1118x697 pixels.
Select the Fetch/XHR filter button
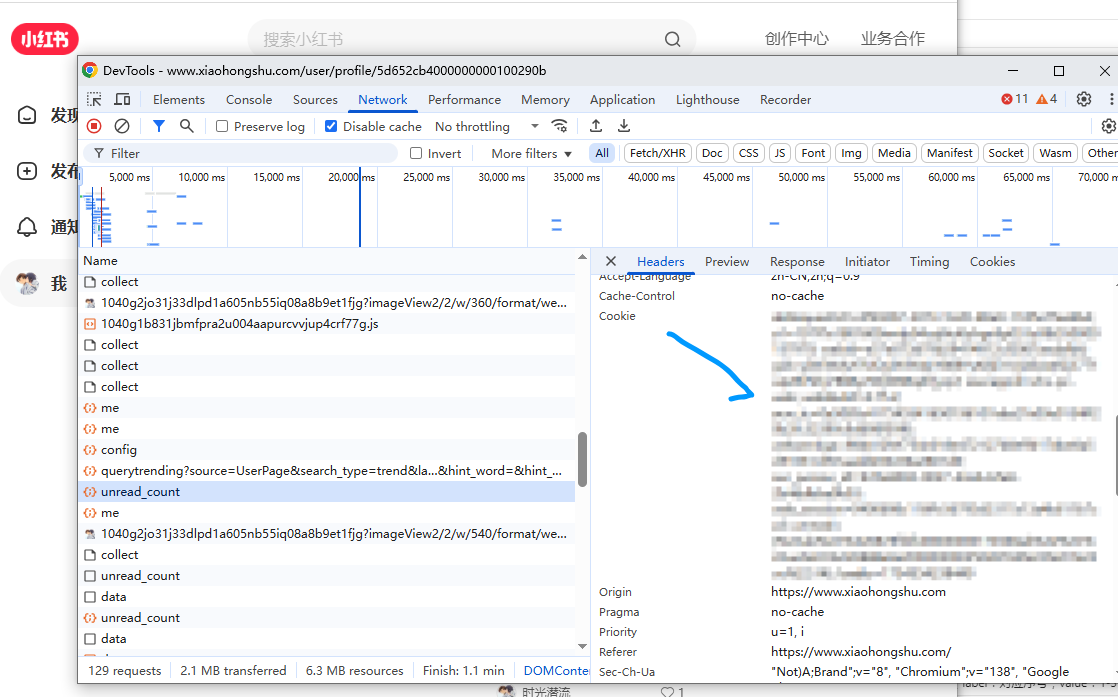pyautogui.click(x=657, y=153)
